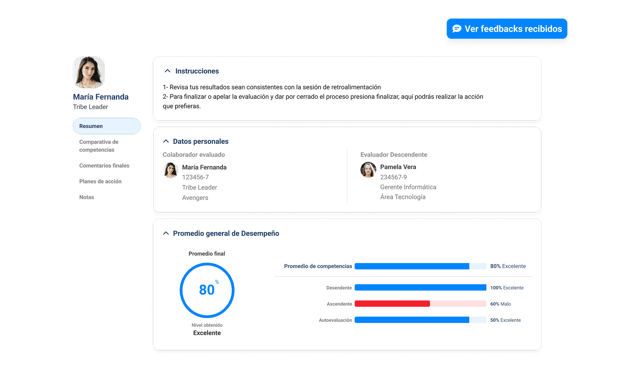Image resolution: width=640 pixels, height=373 pixels.
Task: Click the Promedio final label
Action: (207, 253)
